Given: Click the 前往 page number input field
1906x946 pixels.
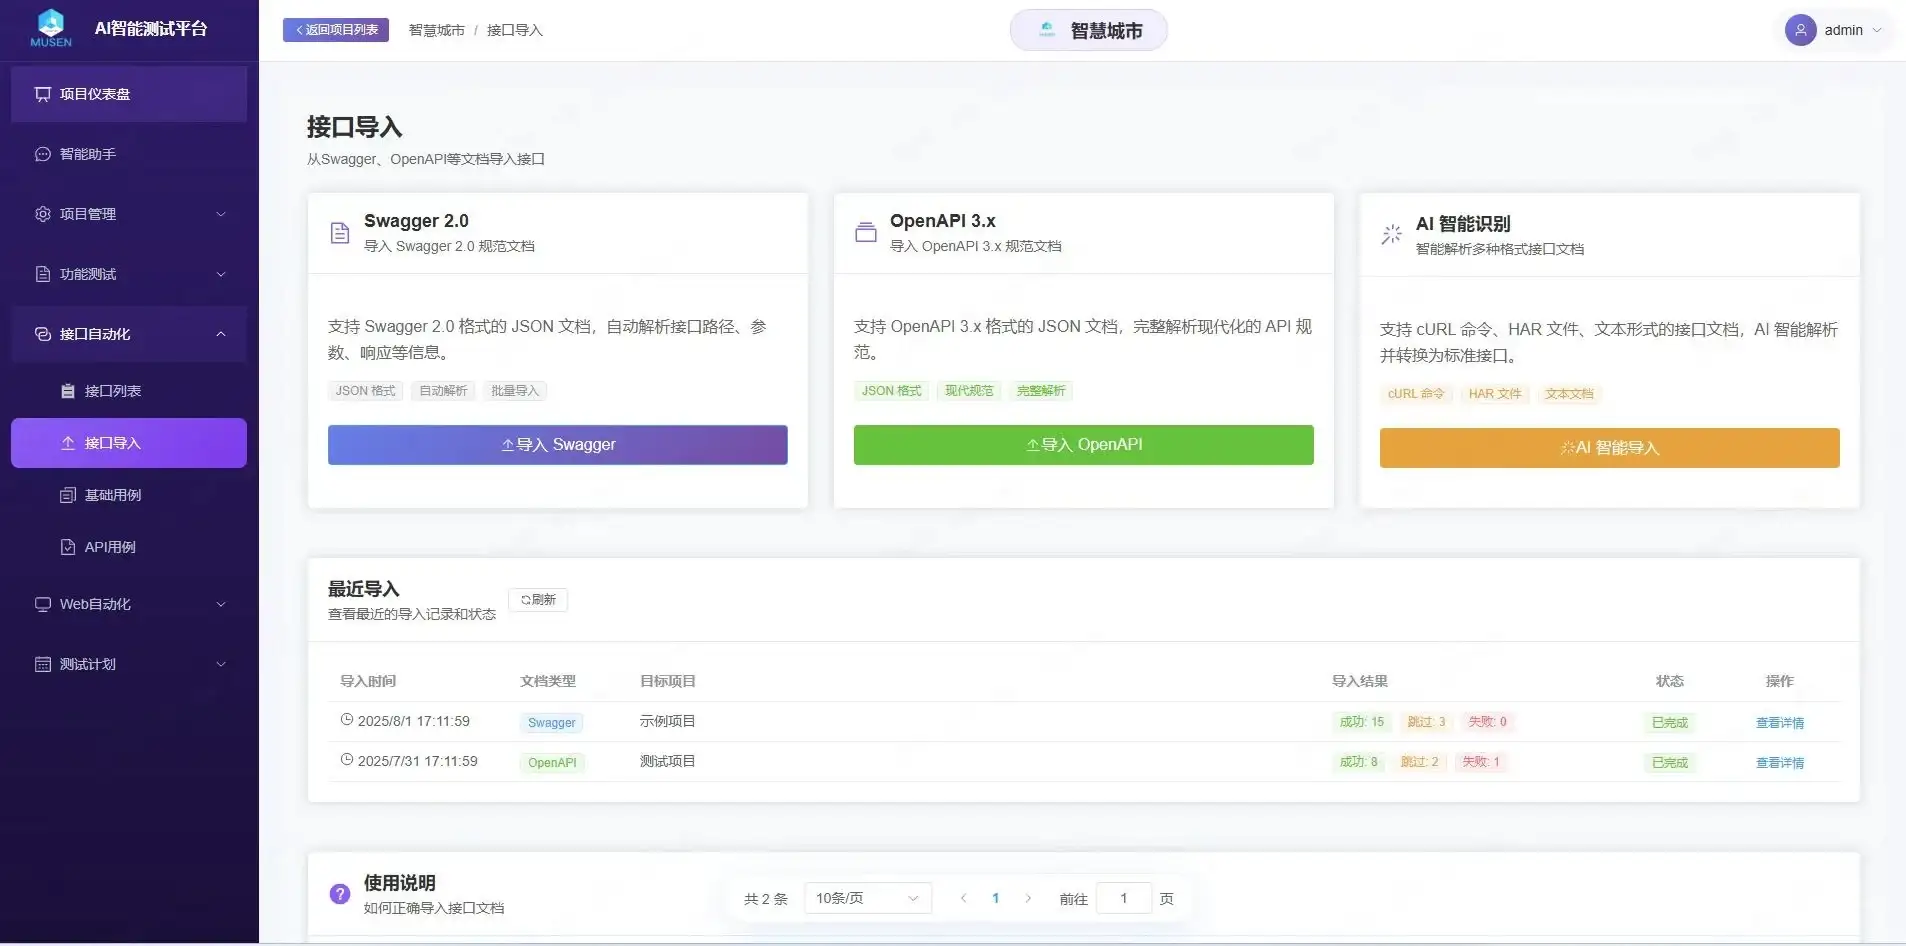Looking at the screenshot, I should click(1123, 898).
